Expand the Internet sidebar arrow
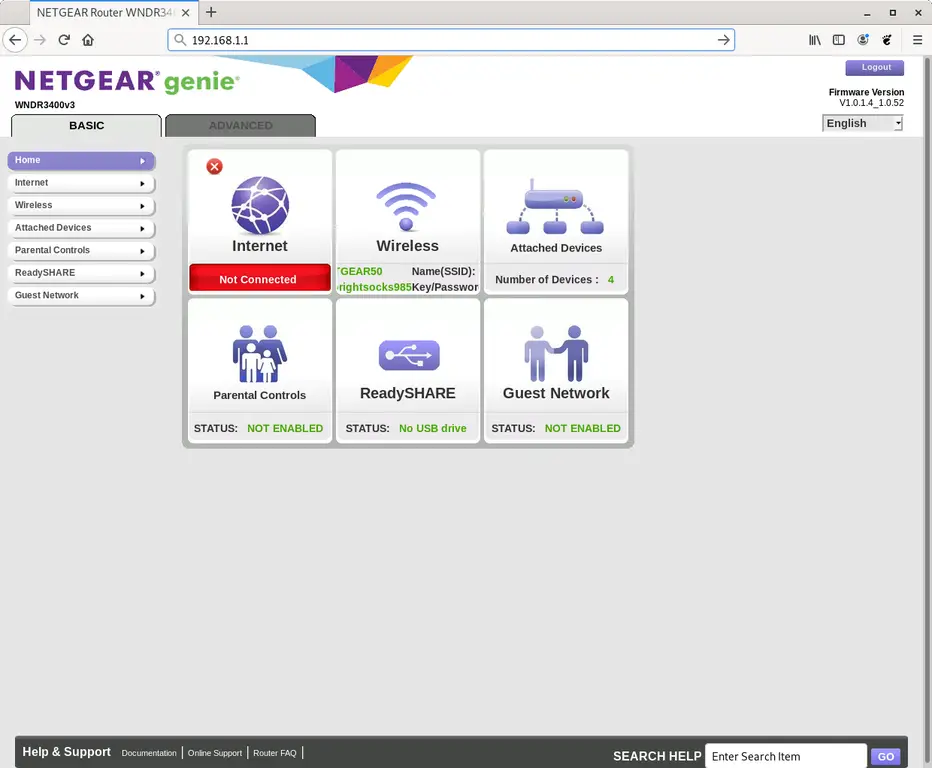The image size is (932, 768). point(142,184)
